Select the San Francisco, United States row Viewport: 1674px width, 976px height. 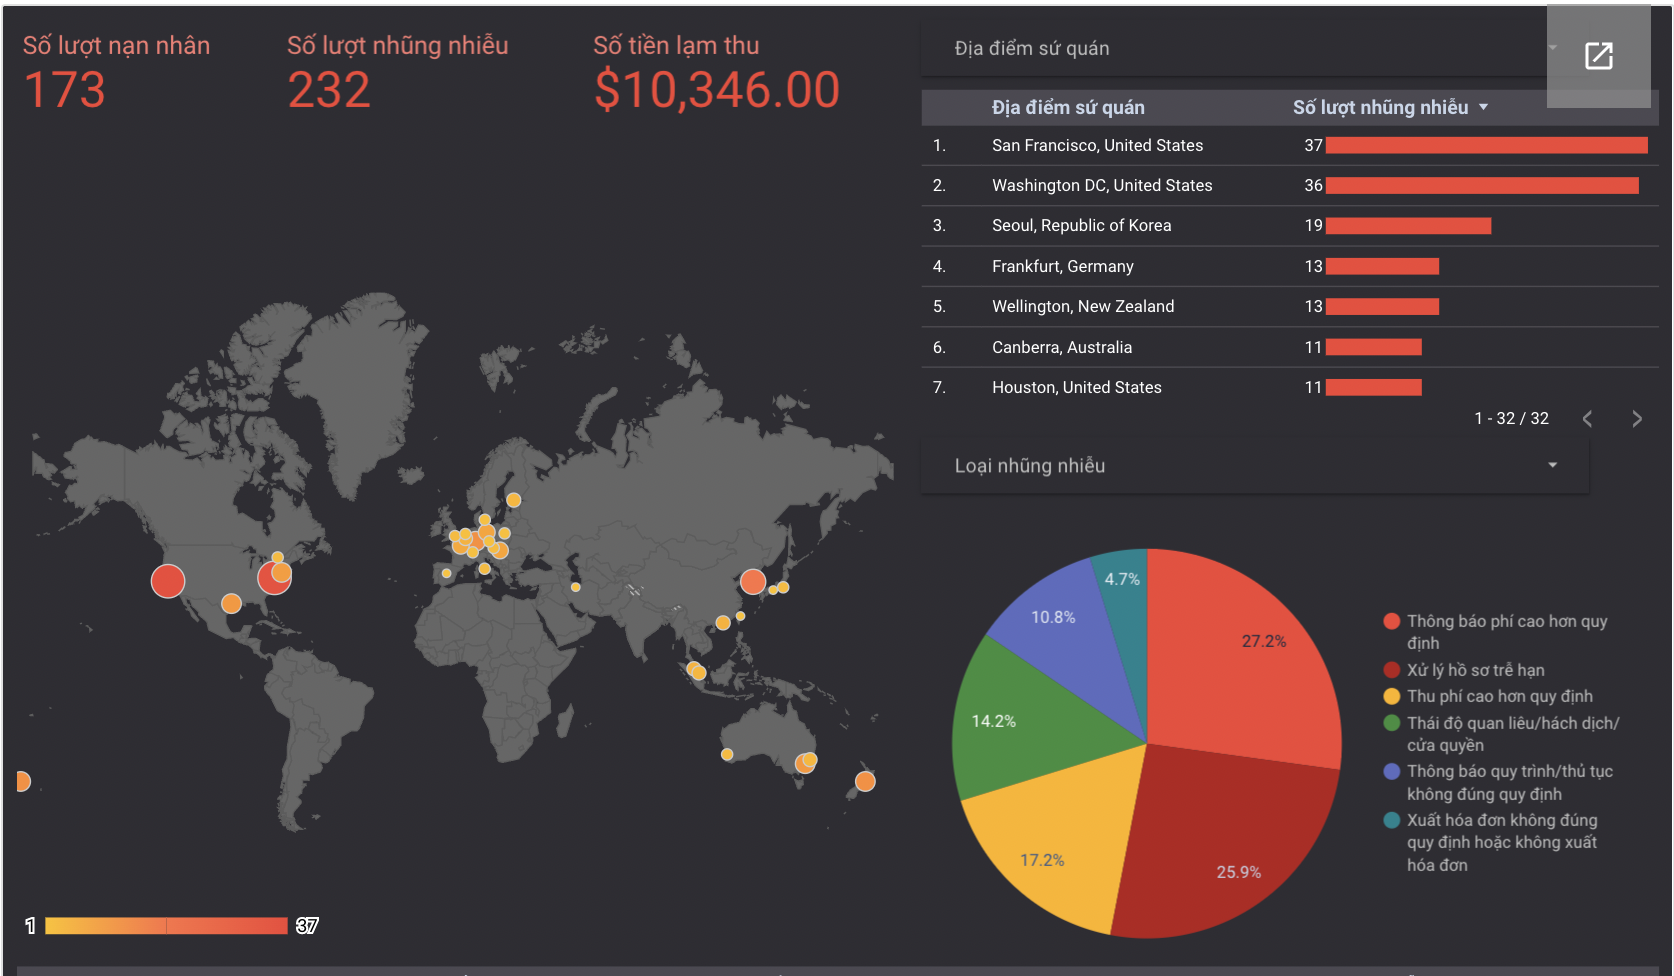pyautogui.click(x=1097, y=146)
